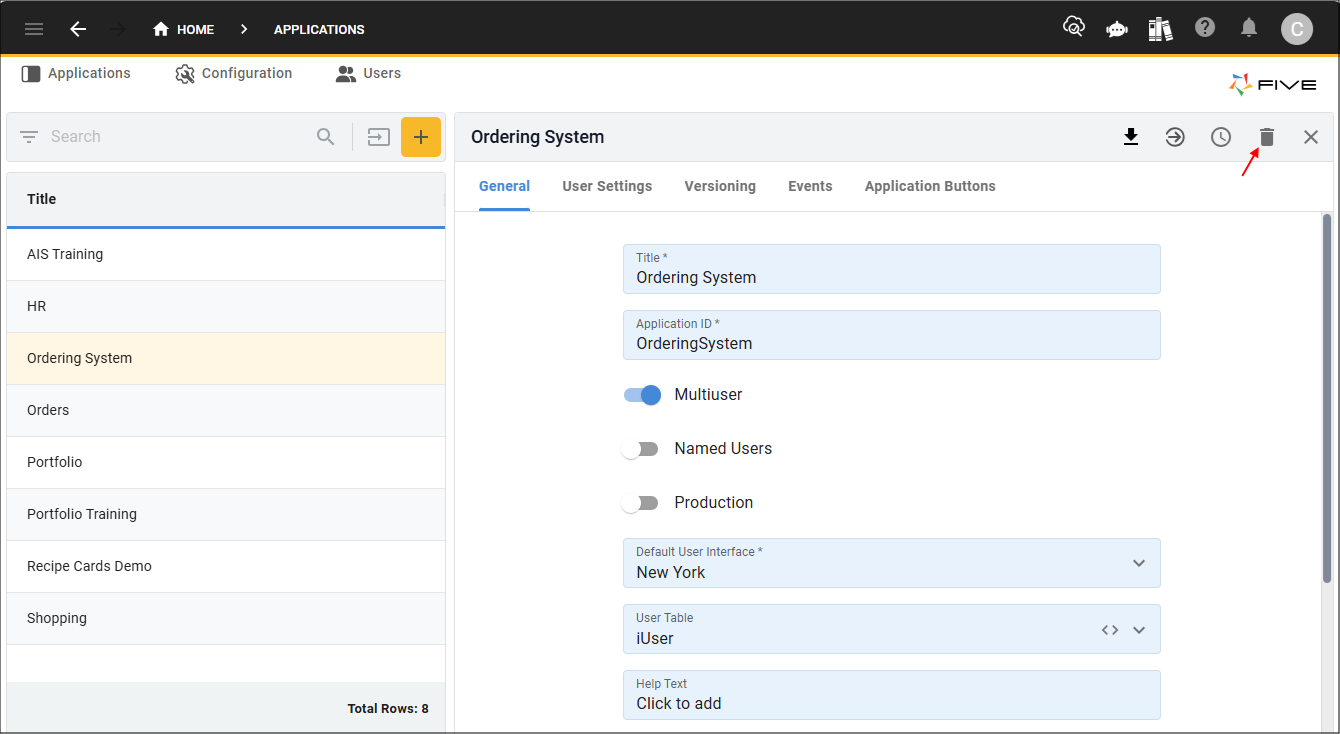
Task: Go back with the left arrow
Action: click(x=78, y=29)
